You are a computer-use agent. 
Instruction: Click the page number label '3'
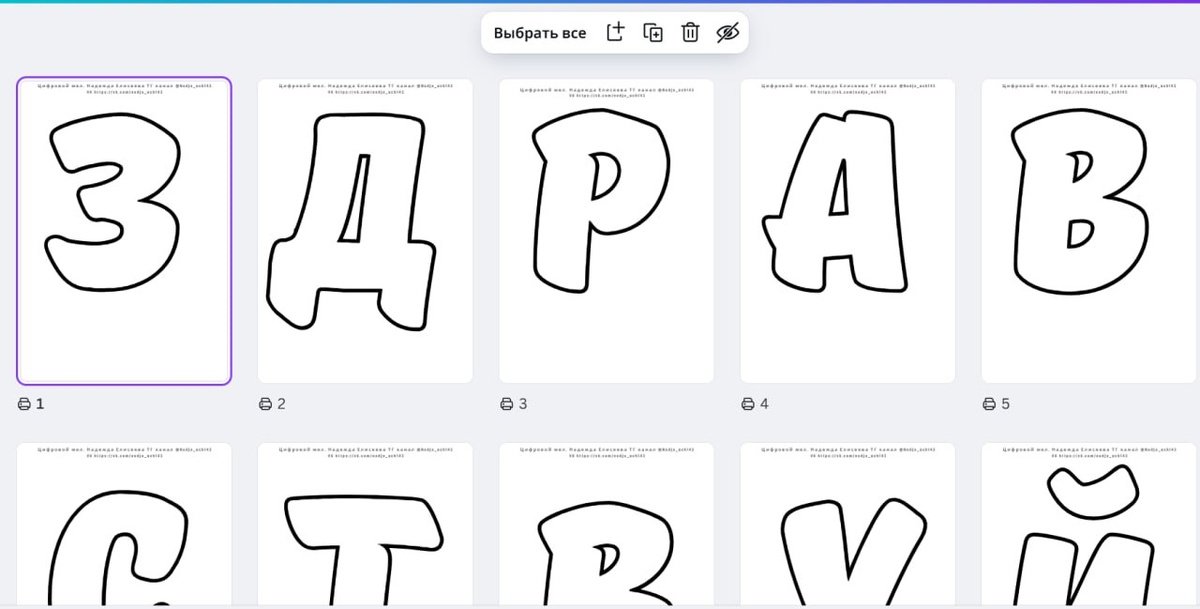point(523,404)
